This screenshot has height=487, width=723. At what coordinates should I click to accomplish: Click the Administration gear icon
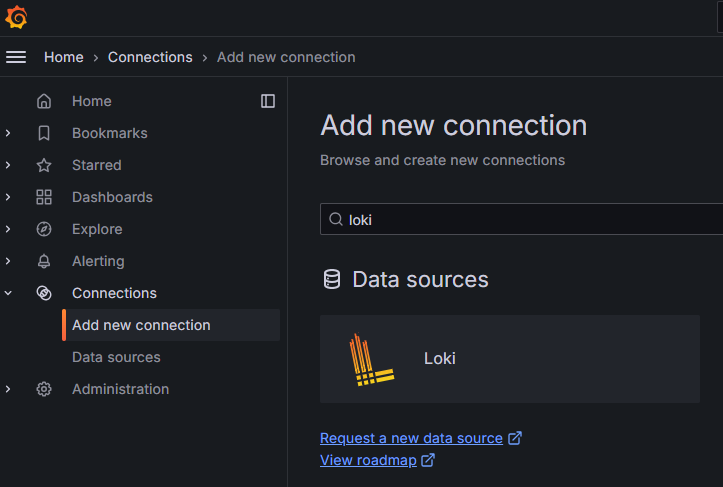pos(44,389)
